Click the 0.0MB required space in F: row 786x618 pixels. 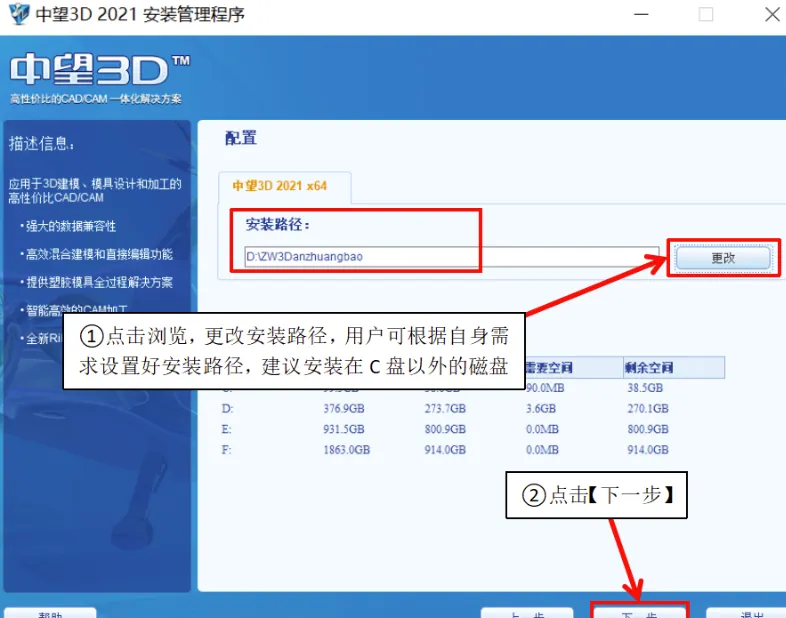click(542, 450)
